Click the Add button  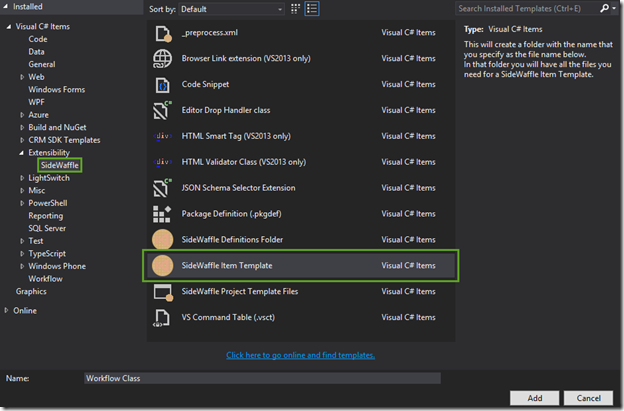coord(534,398)
